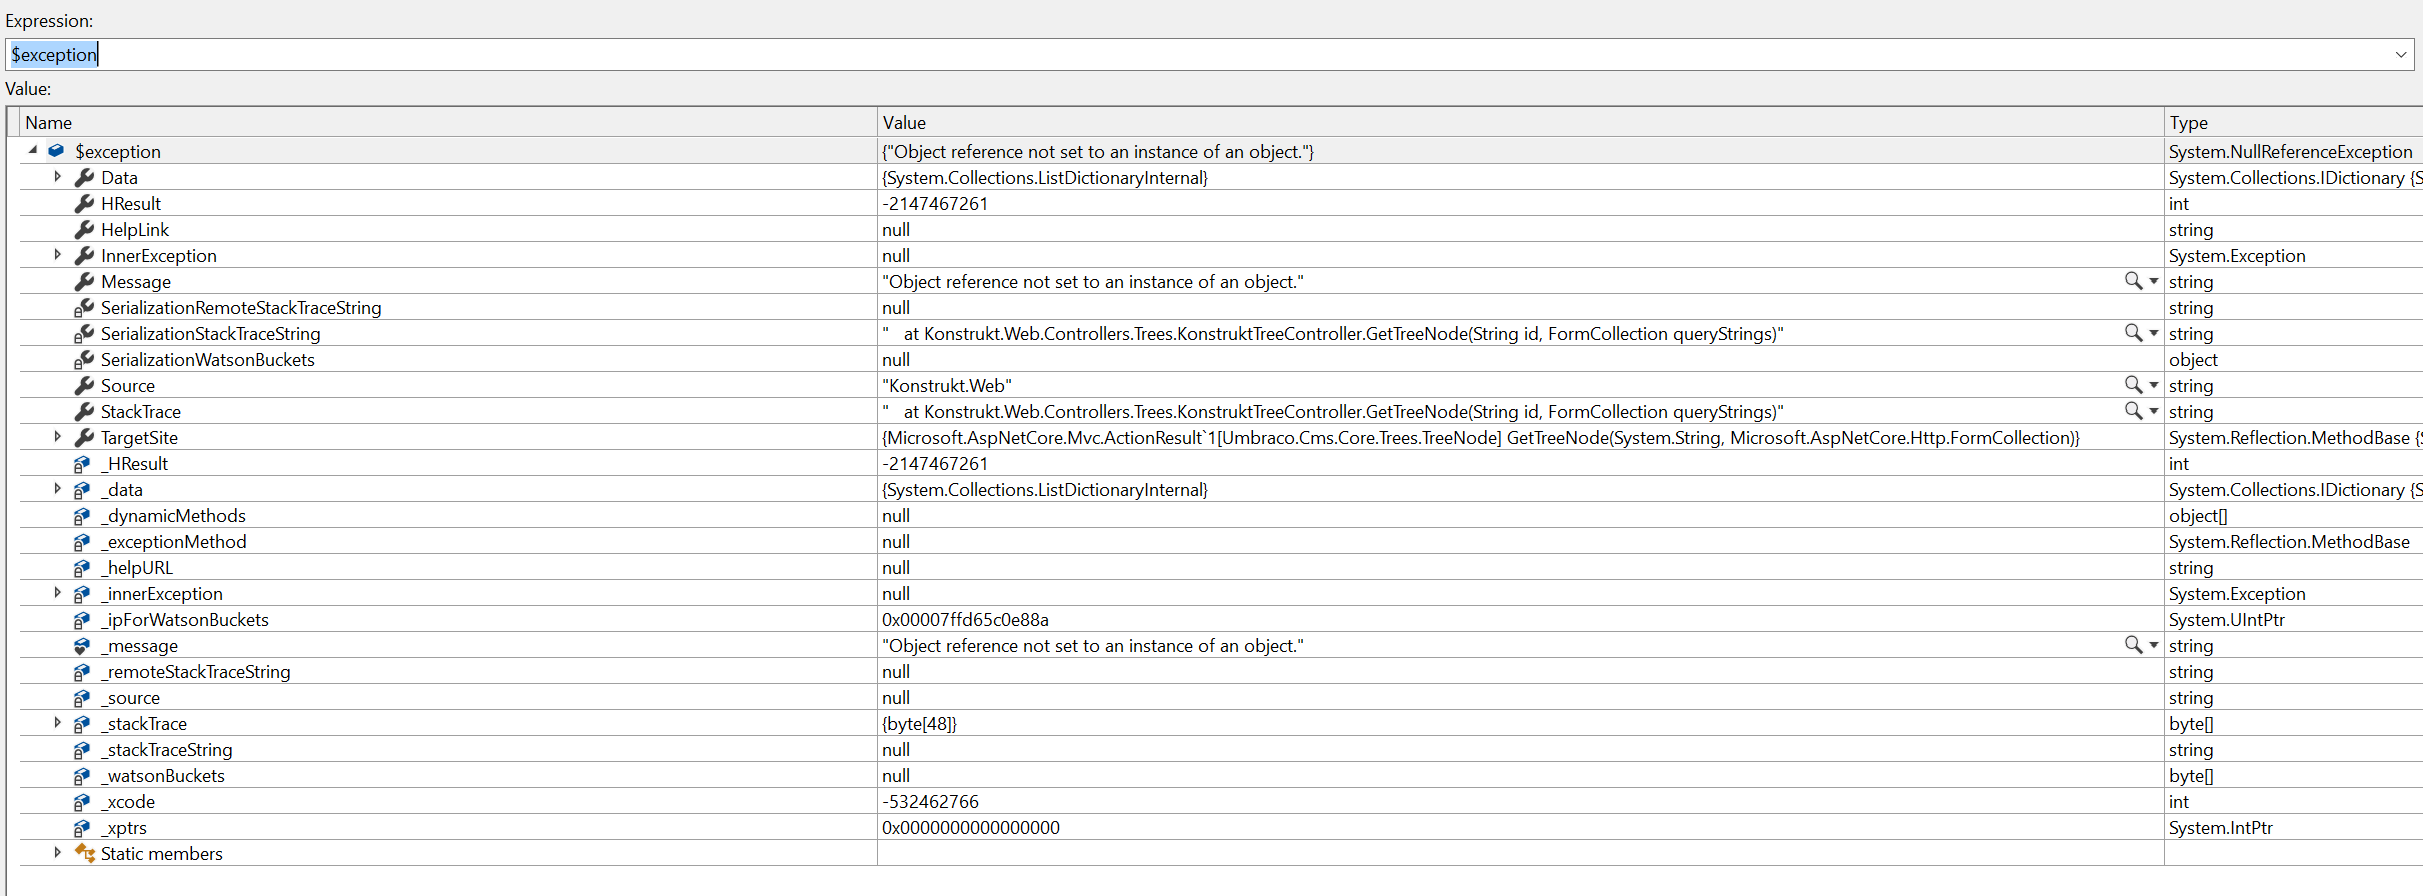This screenshot has width=2423, height=896.
Task: Click the Value column header
Action: coord(1520,122)
